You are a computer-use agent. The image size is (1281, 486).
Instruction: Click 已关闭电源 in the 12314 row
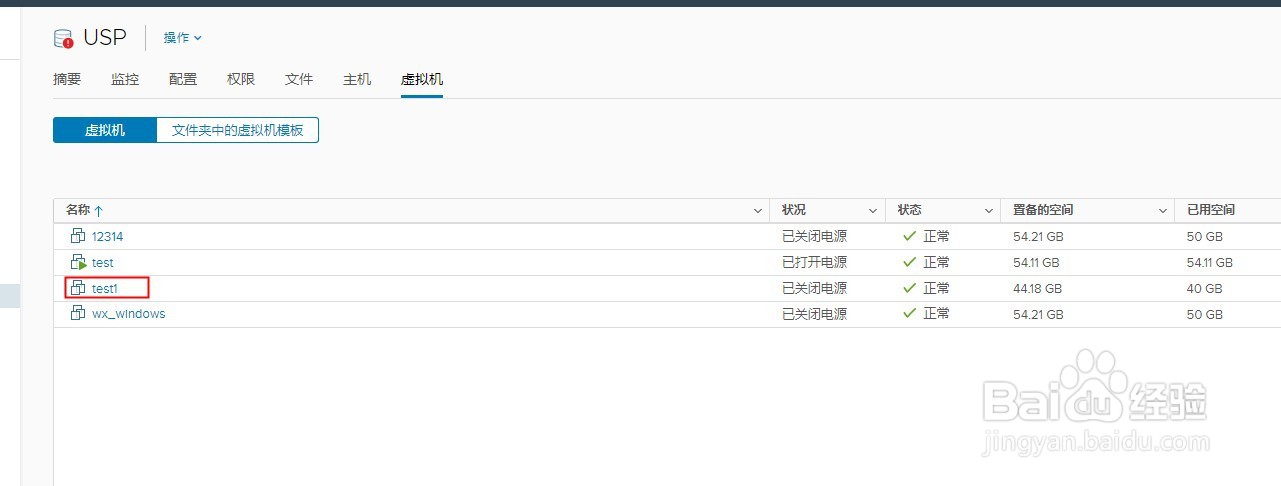click(814, 236)
